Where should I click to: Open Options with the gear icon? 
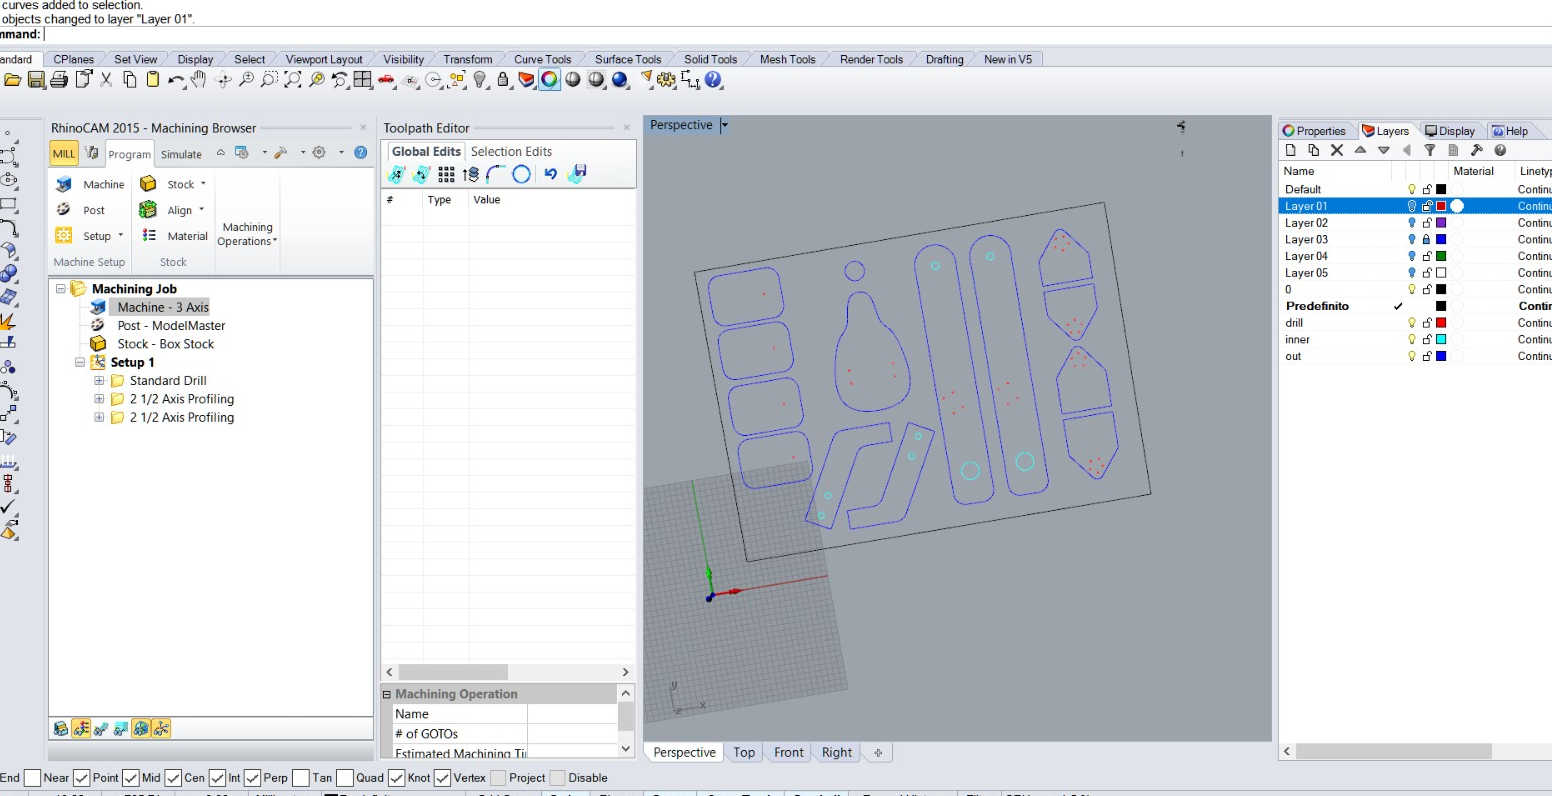click(667, 80)
